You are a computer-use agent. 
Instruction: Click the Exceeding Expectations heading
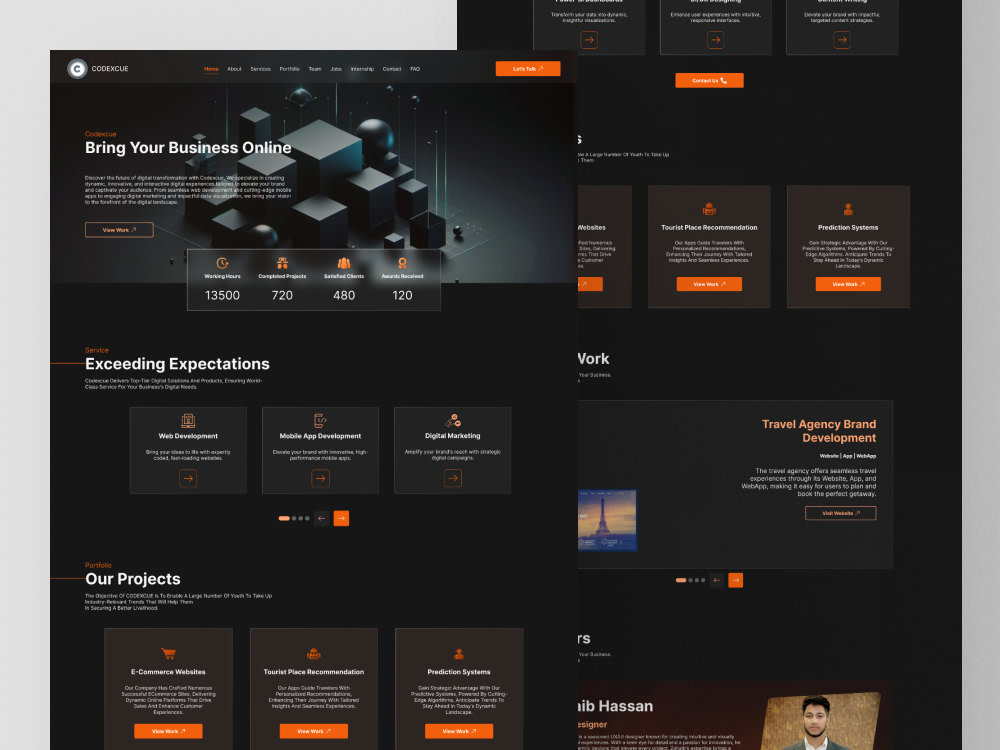coord(177,364)
